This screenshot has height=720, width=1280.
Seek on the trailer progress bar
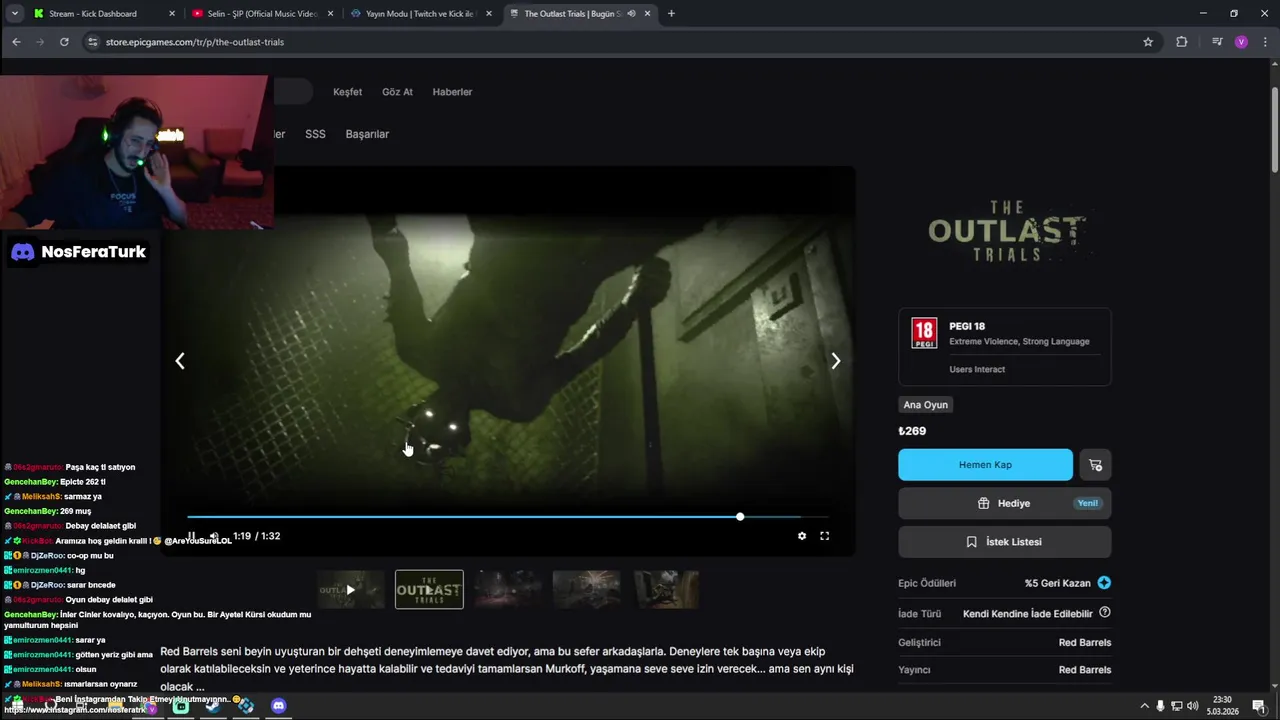tap(508, 517)
